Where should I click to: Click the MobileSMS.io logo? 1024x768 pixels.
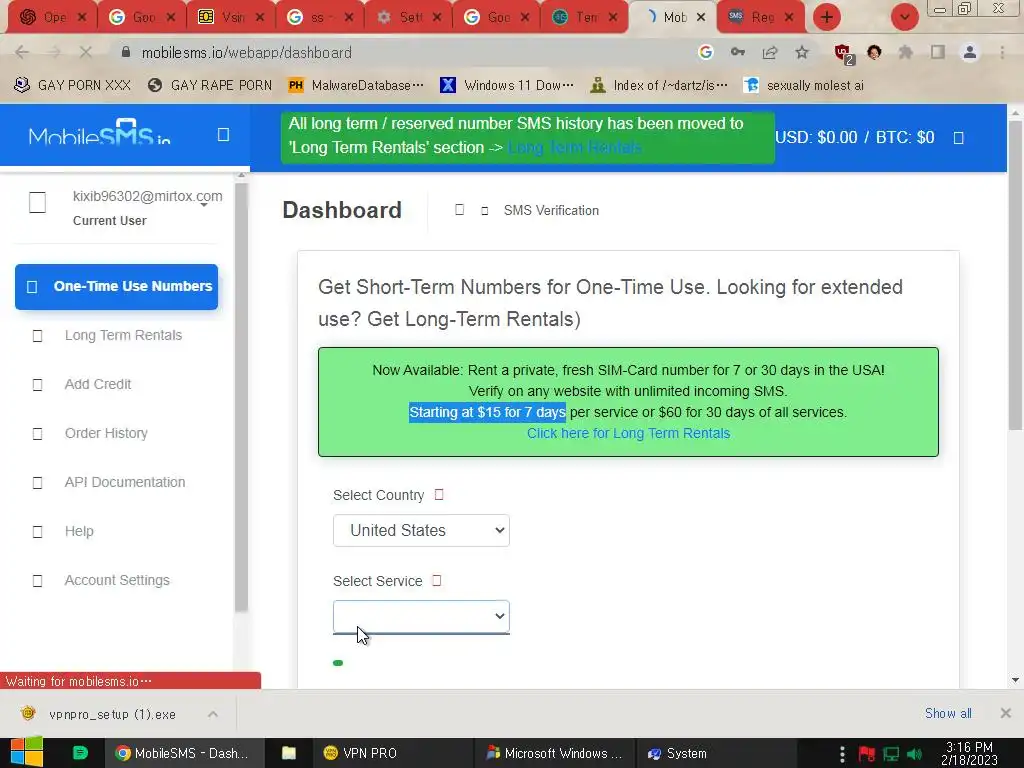click(x=99, y=133)
